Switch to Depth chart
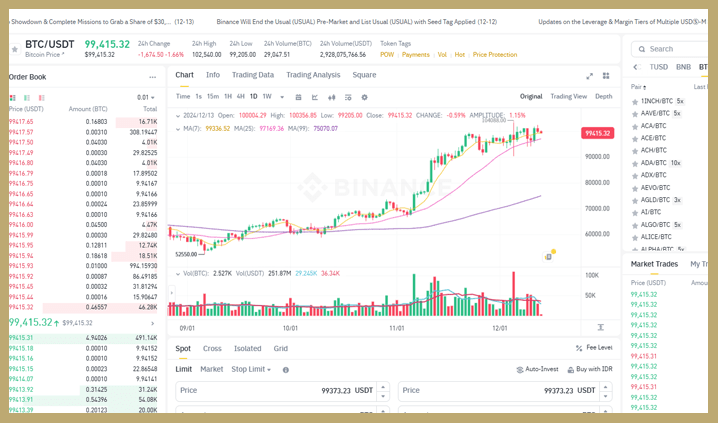718x423 pixels. (x=603, y=97)
